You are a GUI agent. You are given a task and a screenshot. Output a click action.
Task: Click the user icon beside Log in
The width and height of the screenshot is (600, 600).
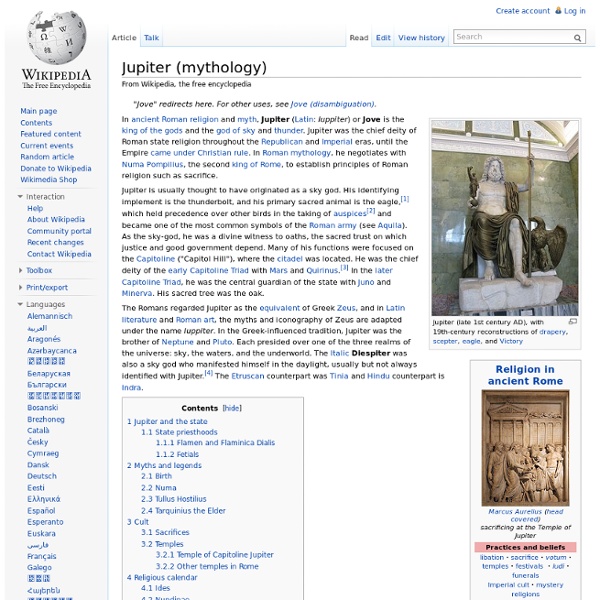[x=558, y=11]
